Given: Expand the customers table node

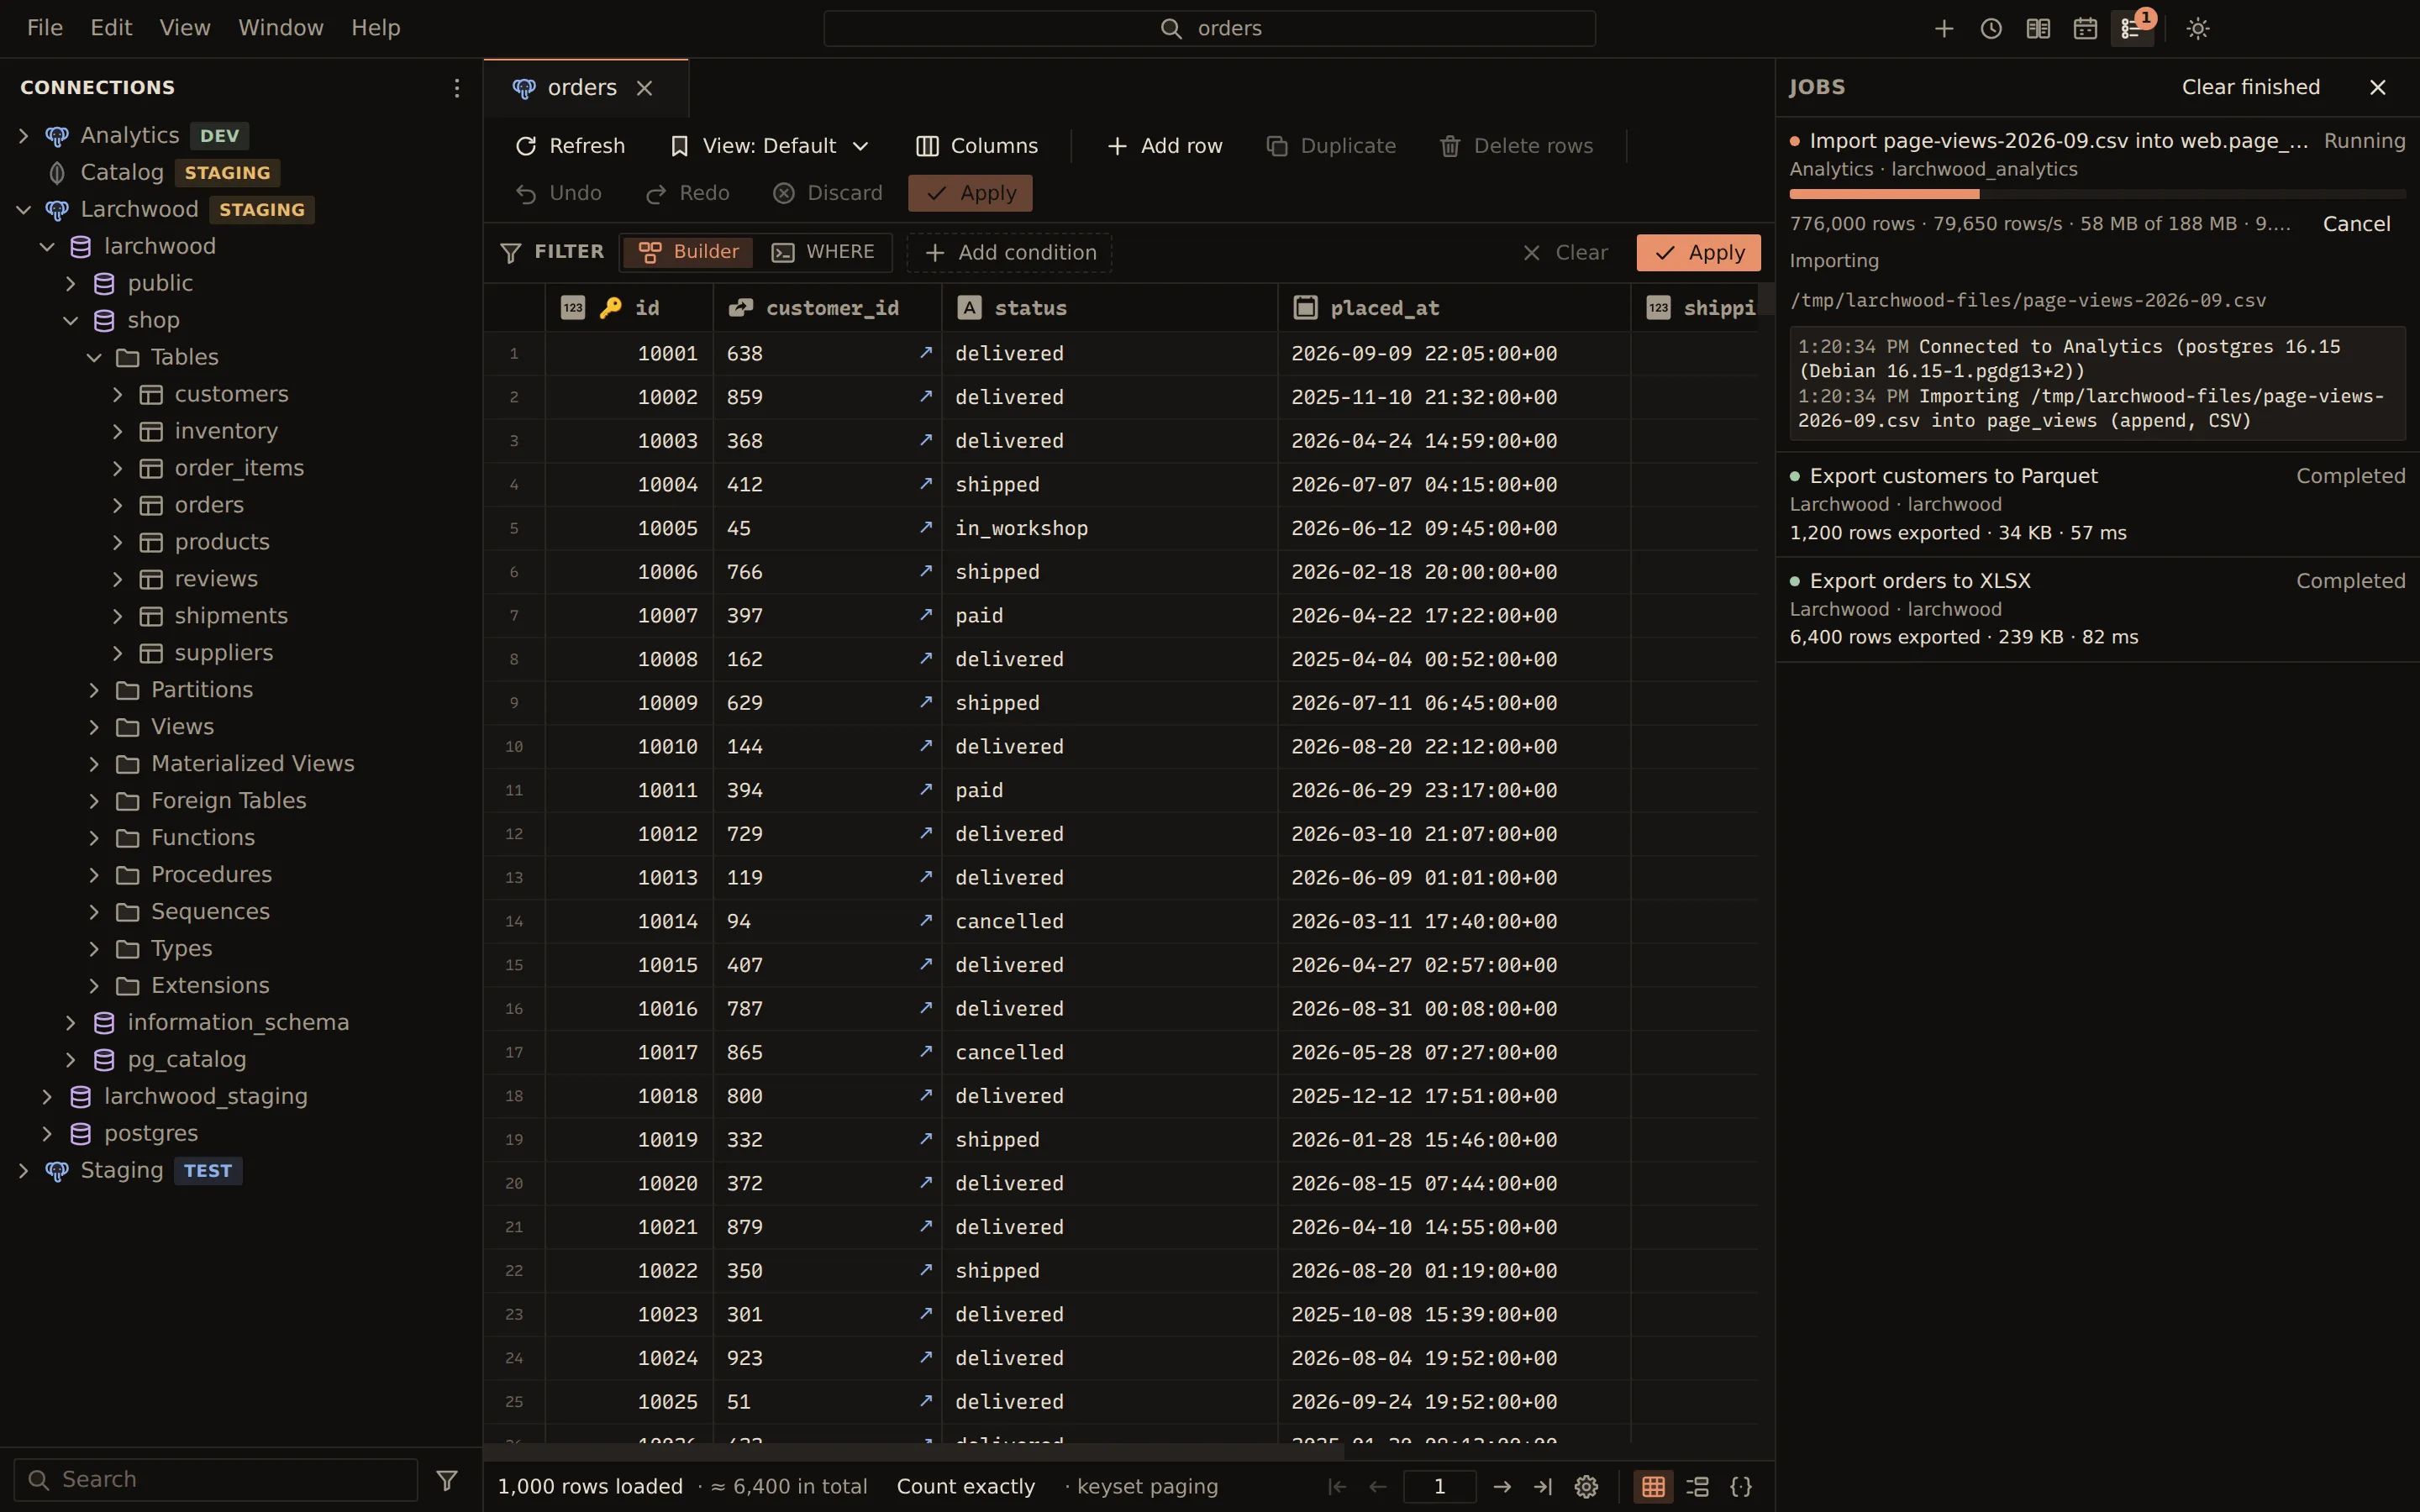Looking at the screenshot, I should tap(118, 395).
